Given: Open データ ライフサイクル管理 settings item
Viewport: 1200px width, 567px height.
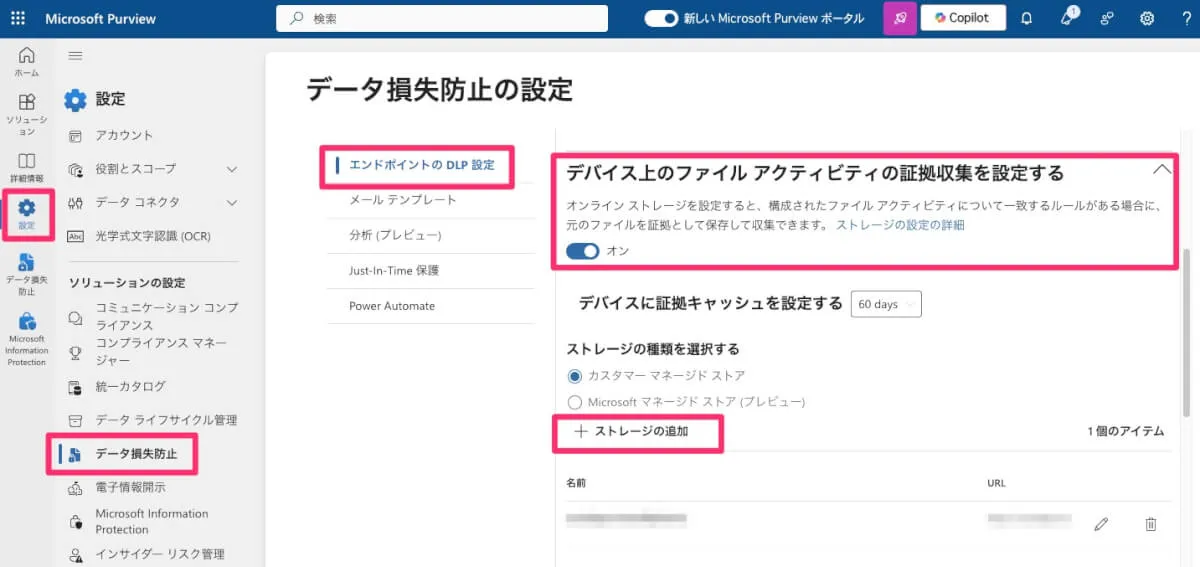Looking at the screenshot, I should [x=166, y=421].
